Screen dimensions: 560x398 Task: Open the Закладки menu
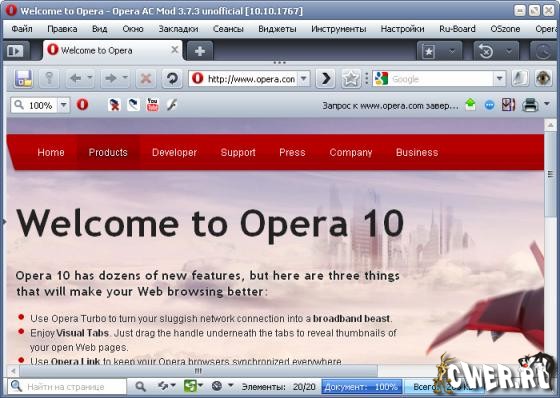click(x=178, y=29)
